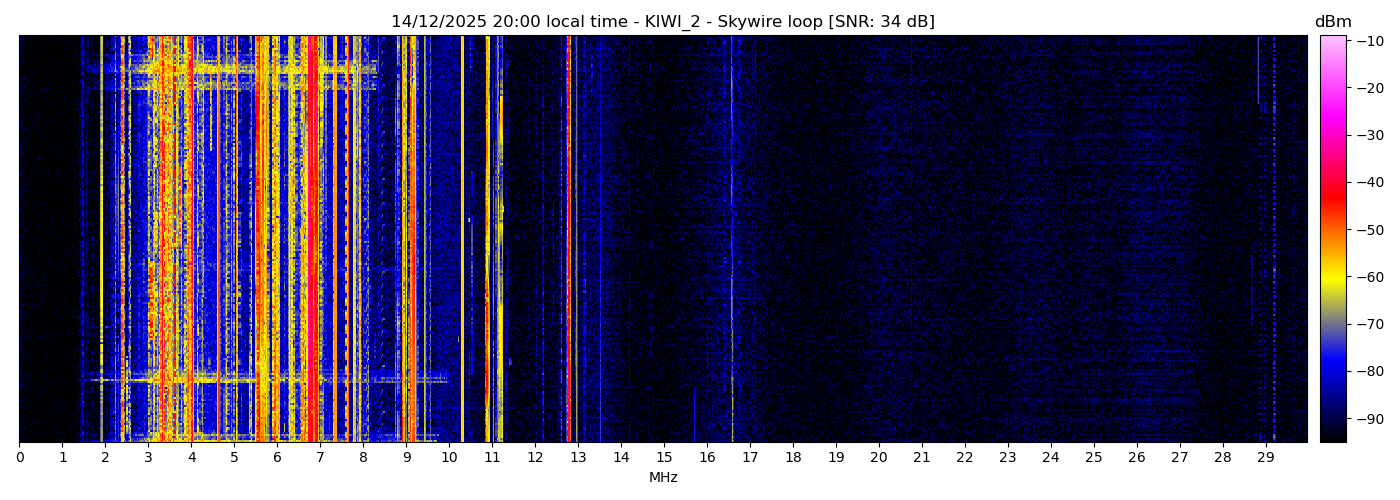Image resolution: width=1400 pixels, height=500 pixels.
Task: Click the 15 tick on the frequency axis
Action: [x=664, y=458]
